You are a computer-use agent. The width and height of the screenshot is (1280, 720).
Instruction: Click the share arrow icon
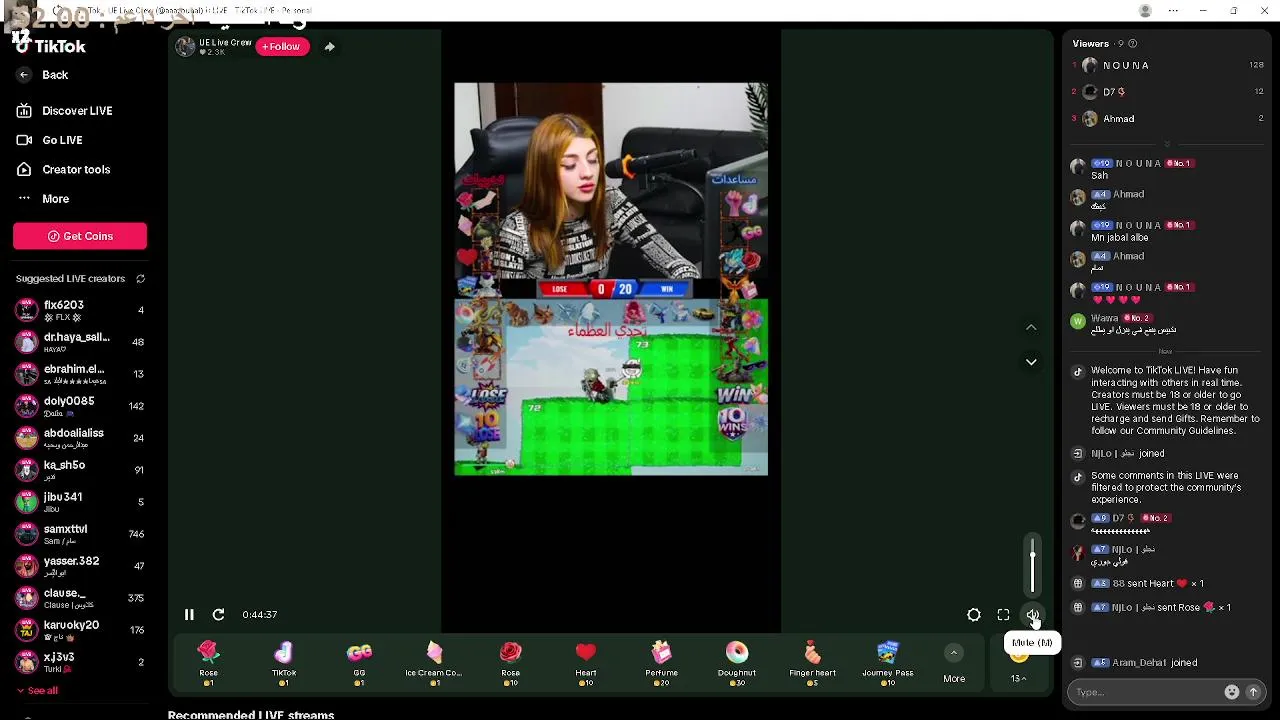pos(329,46)
